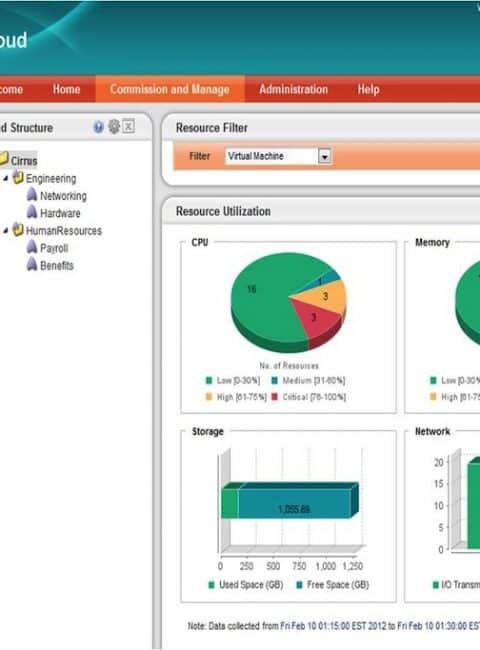480x650 pixels.
Task: Open the Virtual Machine filter dropdown
Action: pos(278,156)
